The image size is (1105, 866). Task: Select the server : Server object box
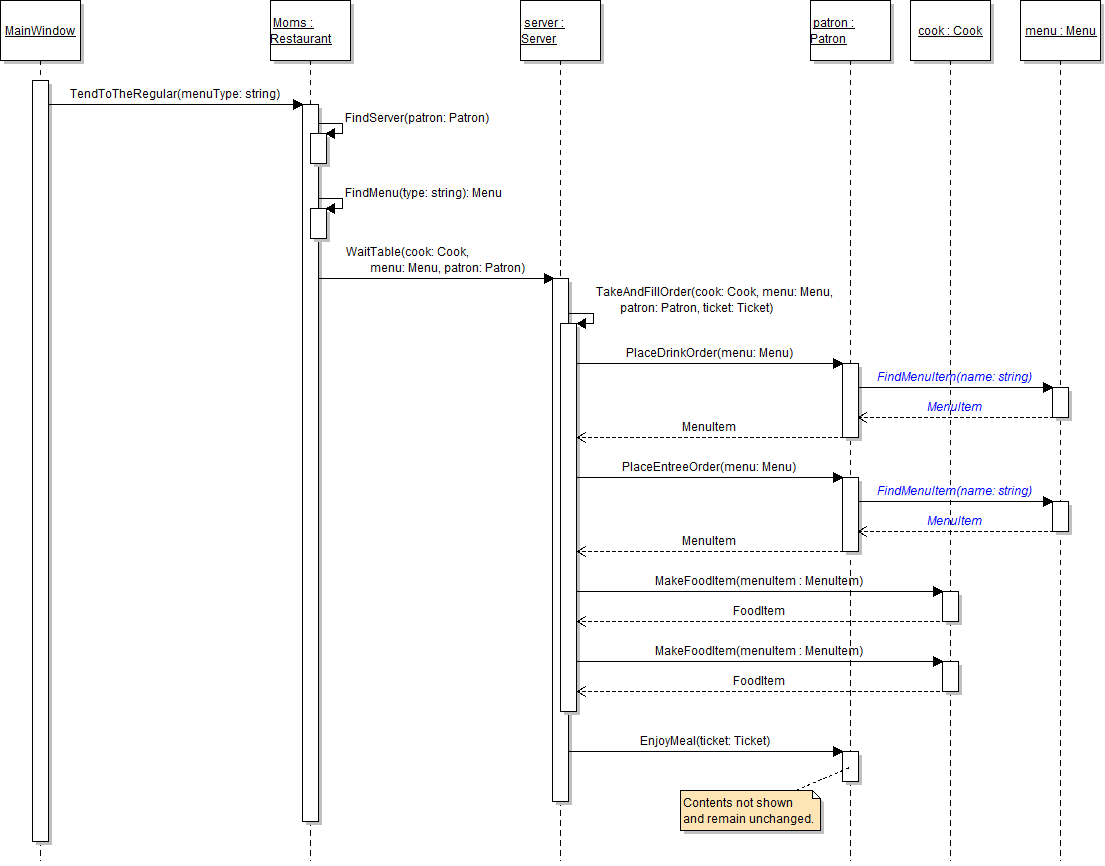560,31
